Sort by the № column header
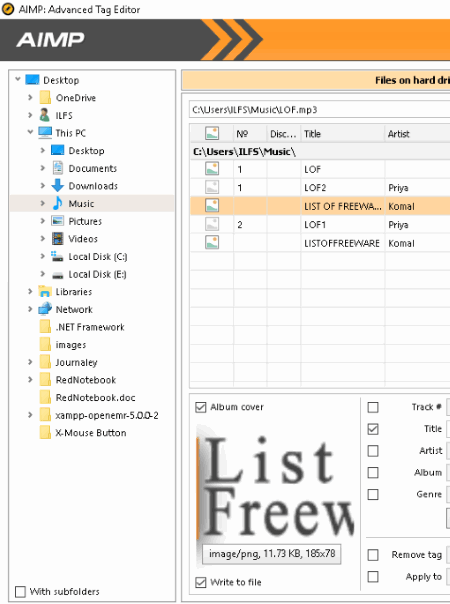The width and height of the screenshot is (450, 604). (x=250, y=134)
